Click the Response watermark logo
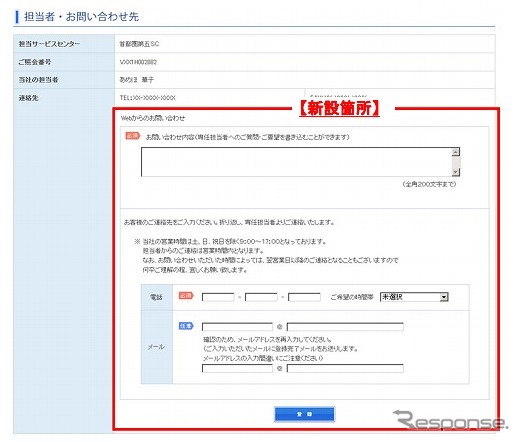Viewport: 520px width, 442px height. (450, 420)
